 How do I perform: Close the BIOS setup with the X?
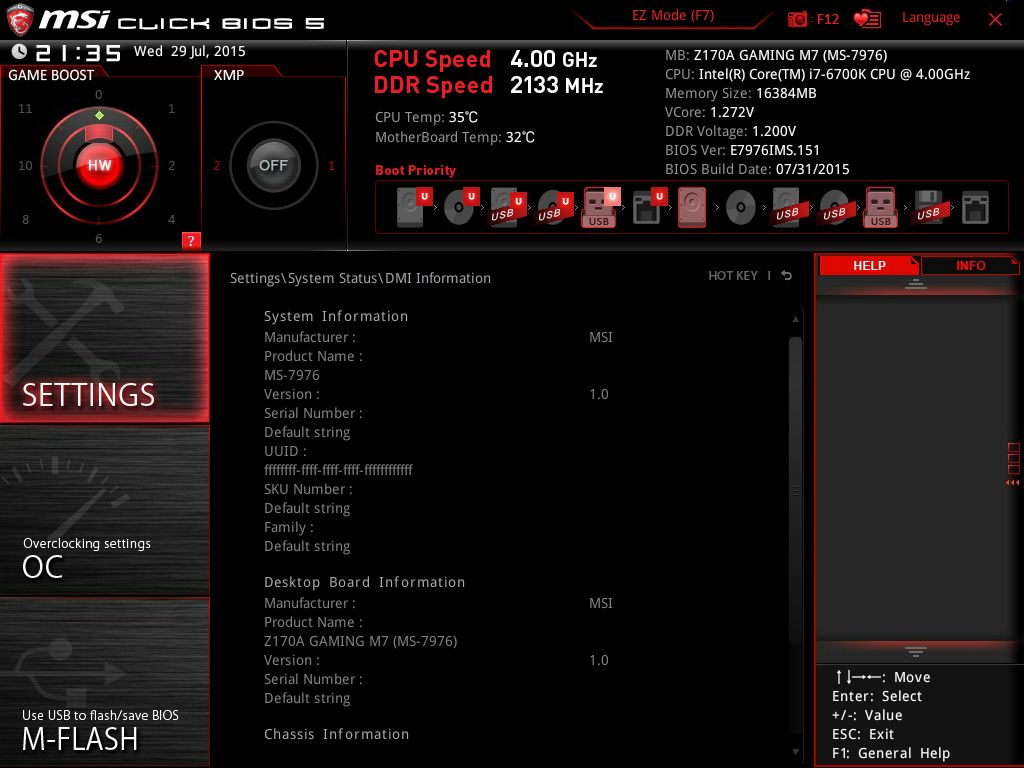[x=995, y=19]
